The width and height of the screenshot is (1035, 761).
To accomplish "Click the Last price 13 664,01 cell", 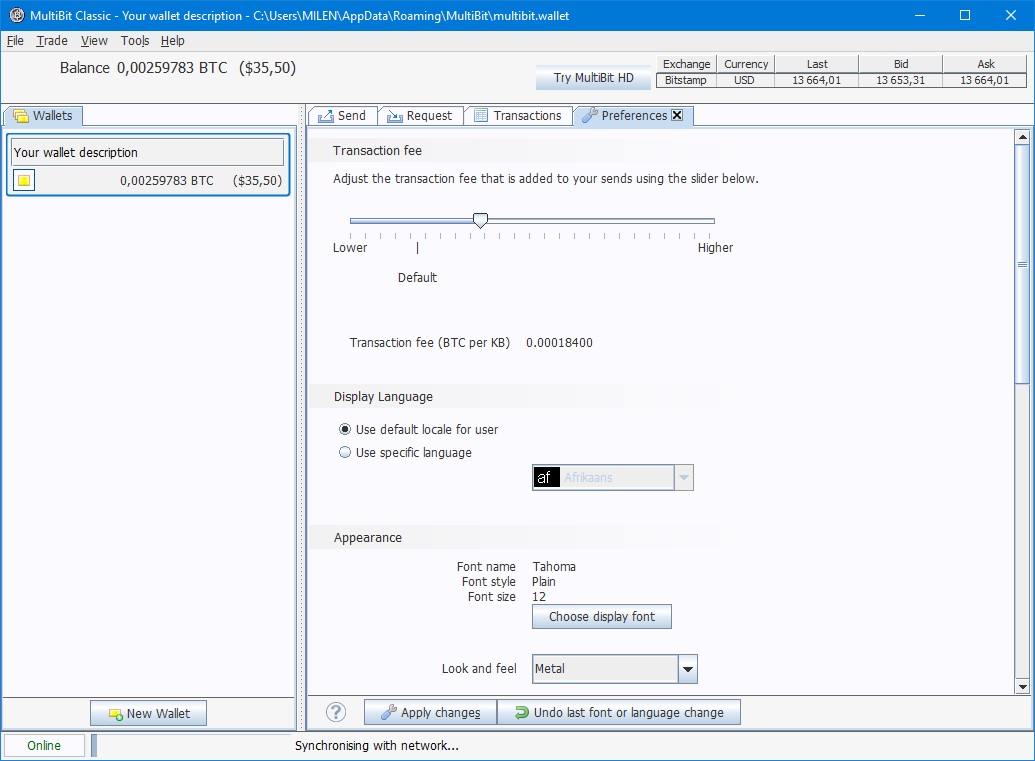I will tap(817, 80).
